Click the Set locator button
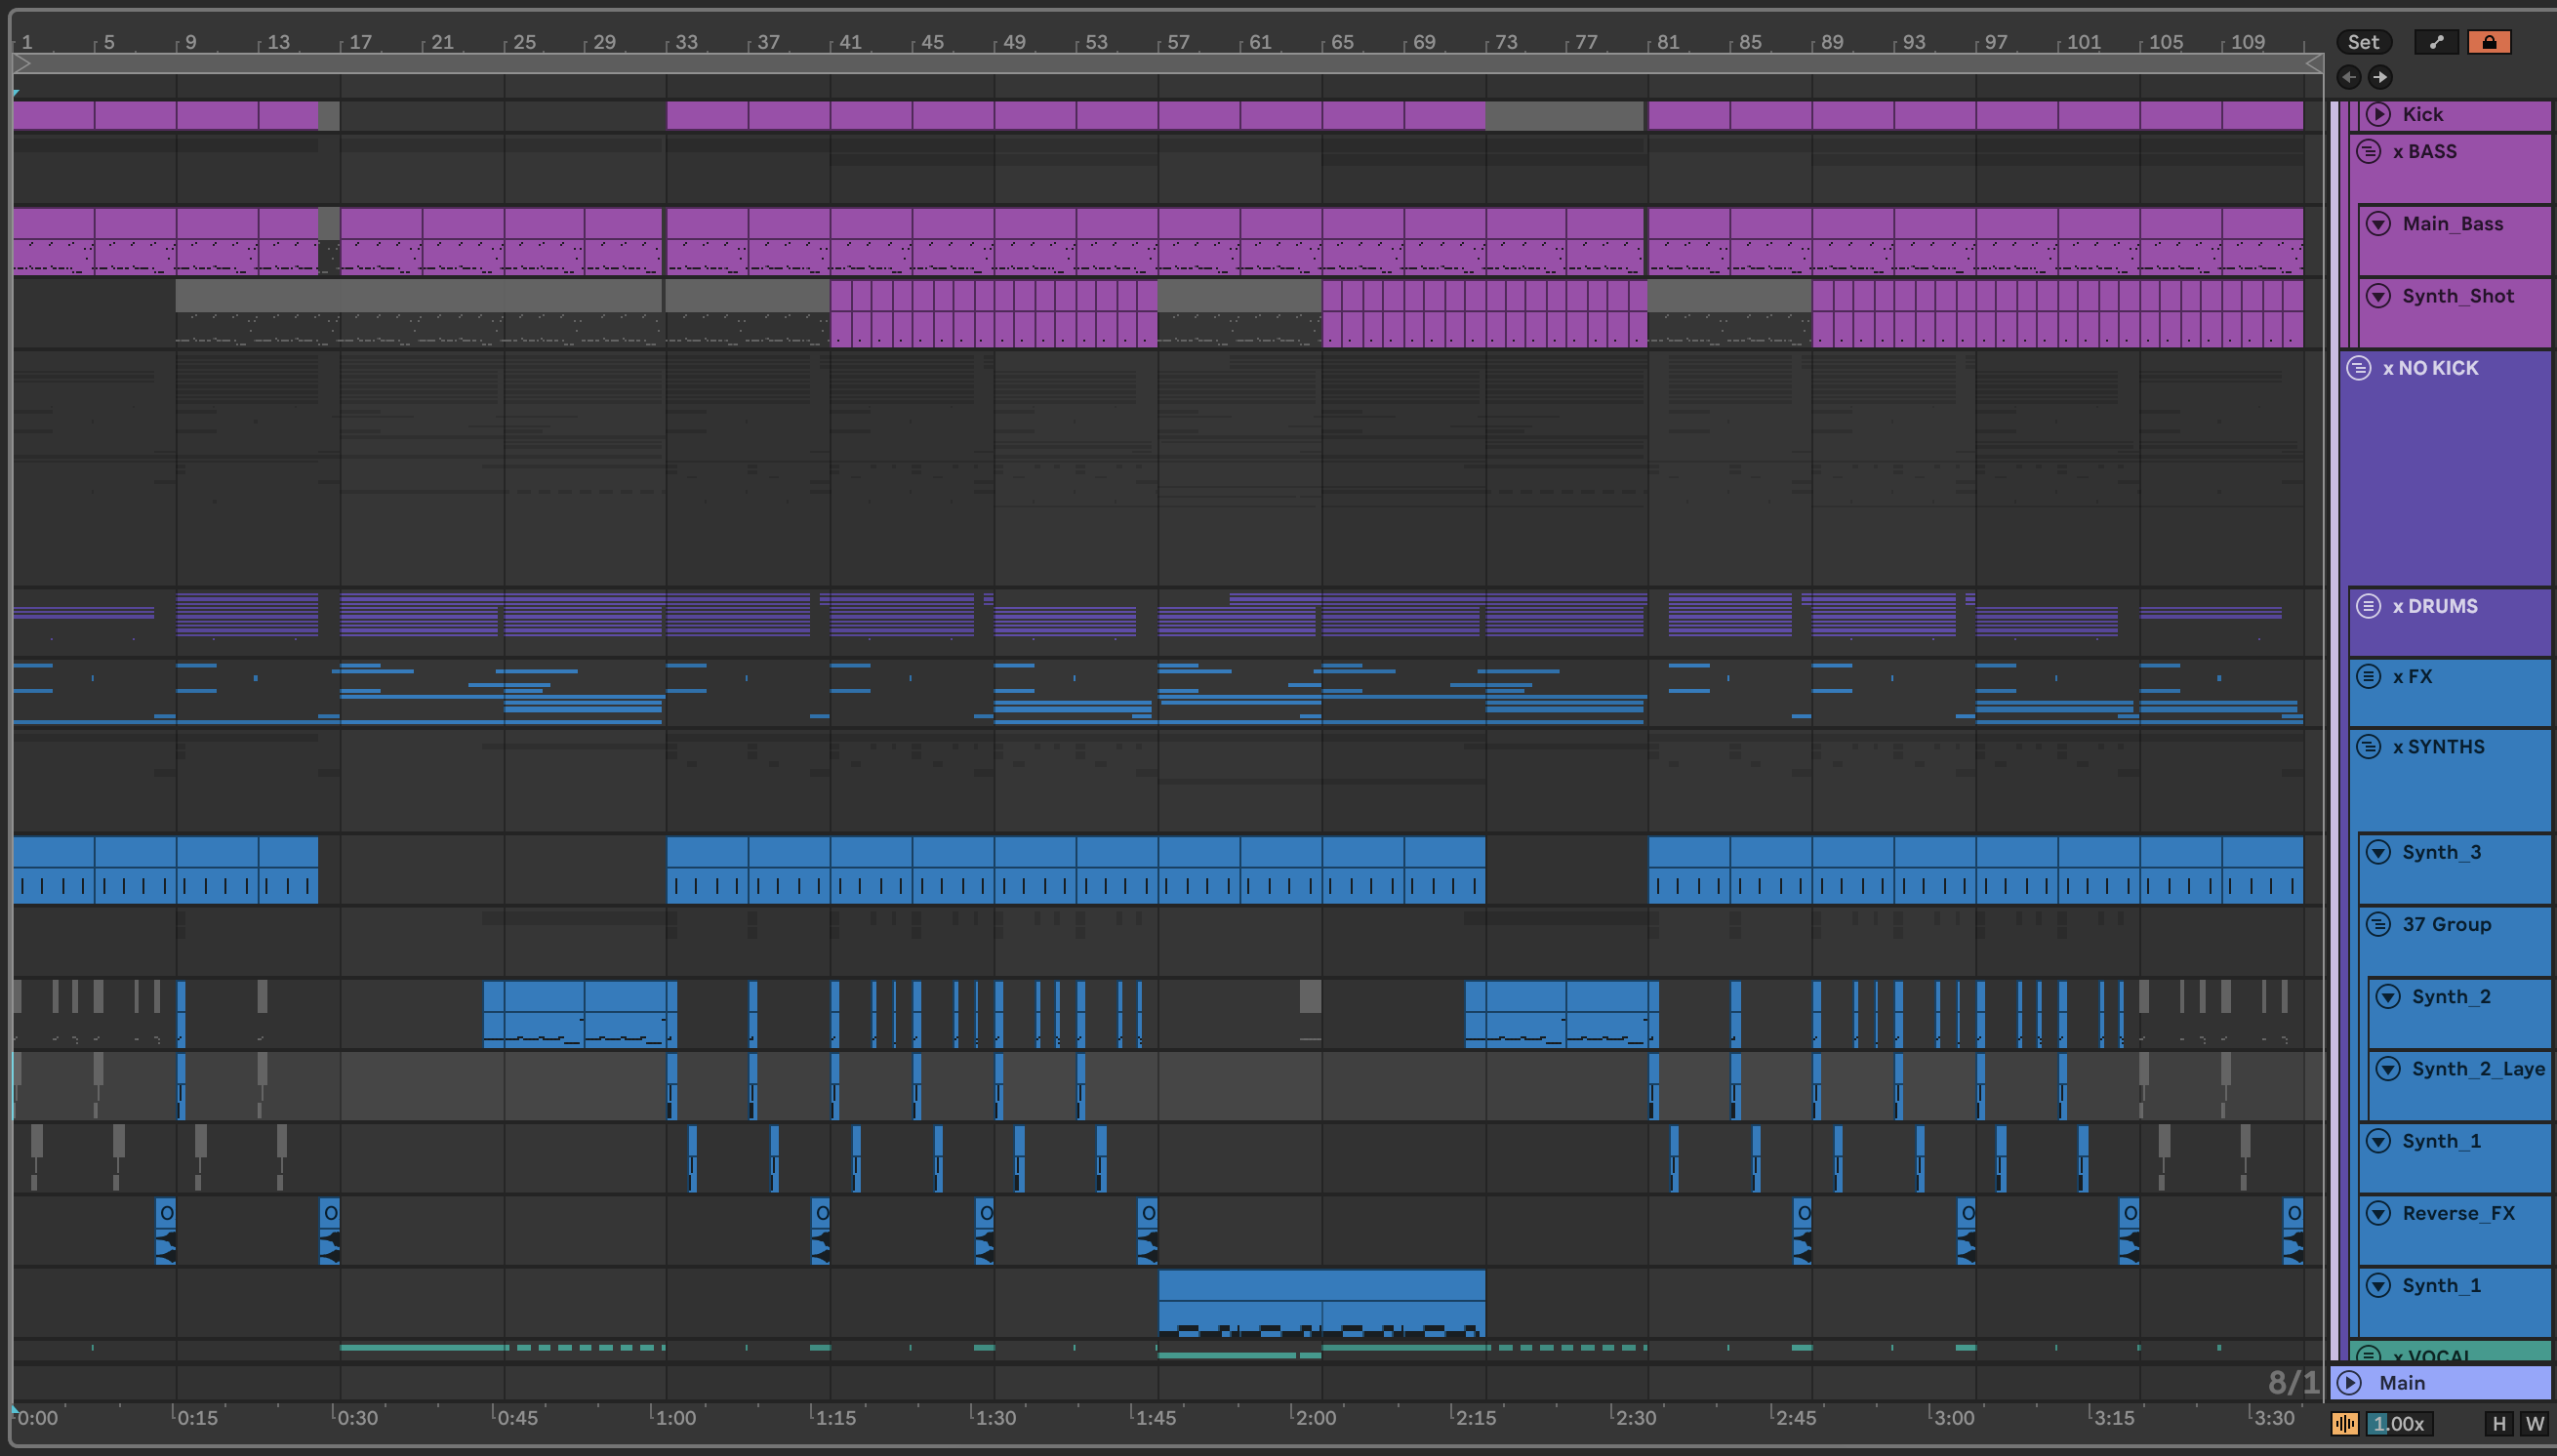 pyautogui.click(x=2363, y=42)
